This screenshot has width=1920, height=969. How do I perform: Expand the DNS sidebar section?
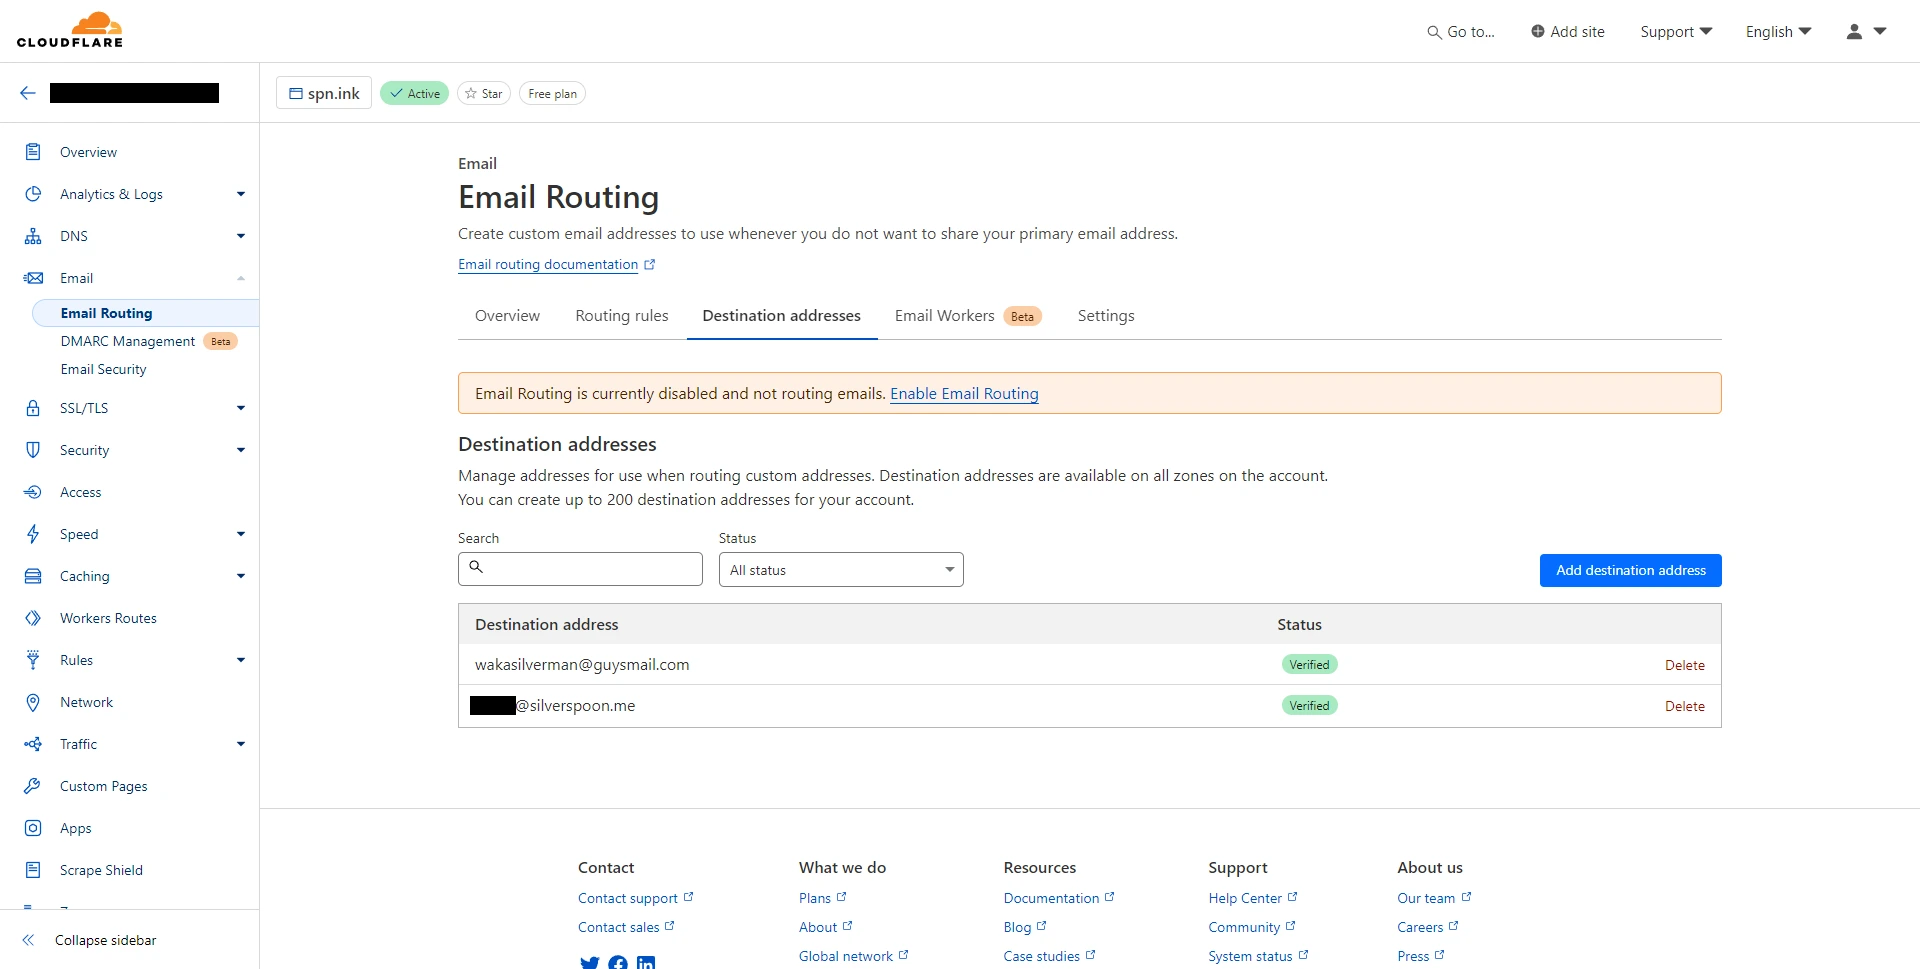point(240,236)
